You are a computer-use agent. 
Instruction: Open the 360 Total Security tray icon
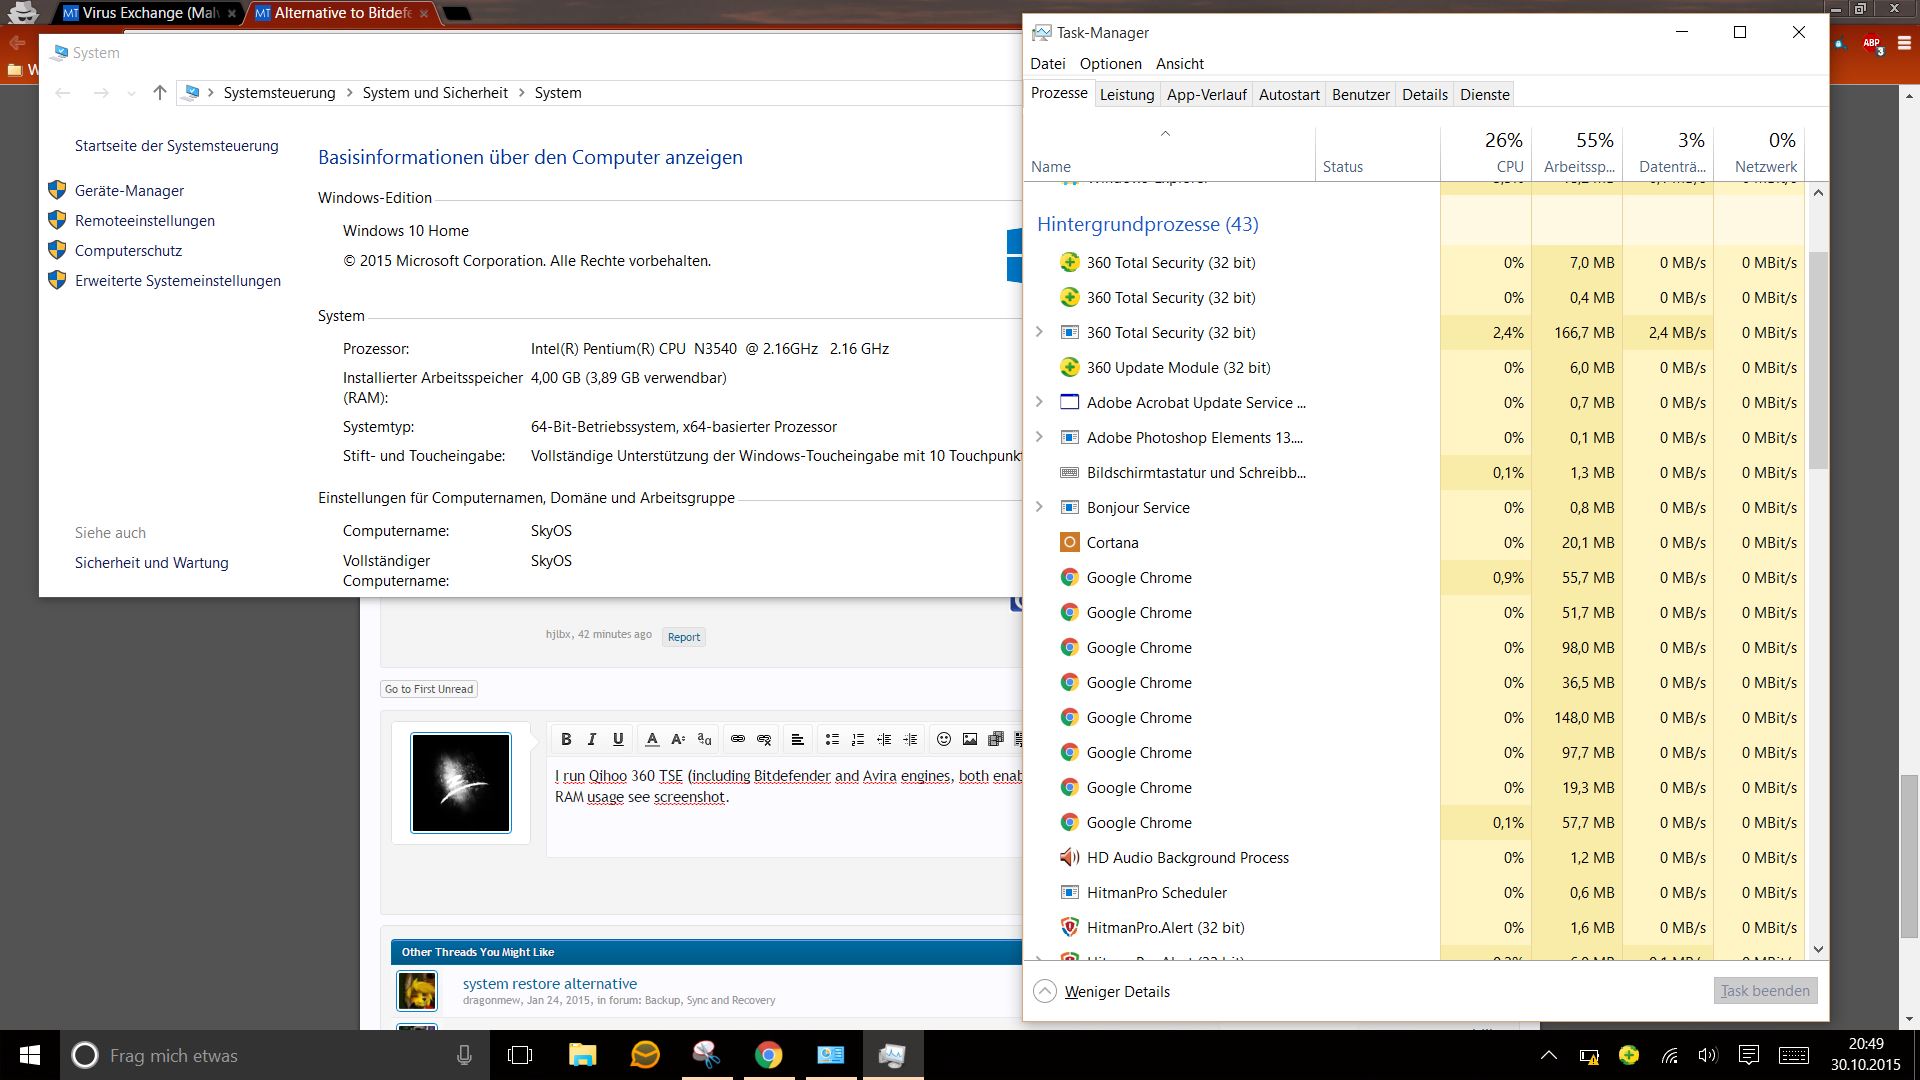pos(1629,1055)
